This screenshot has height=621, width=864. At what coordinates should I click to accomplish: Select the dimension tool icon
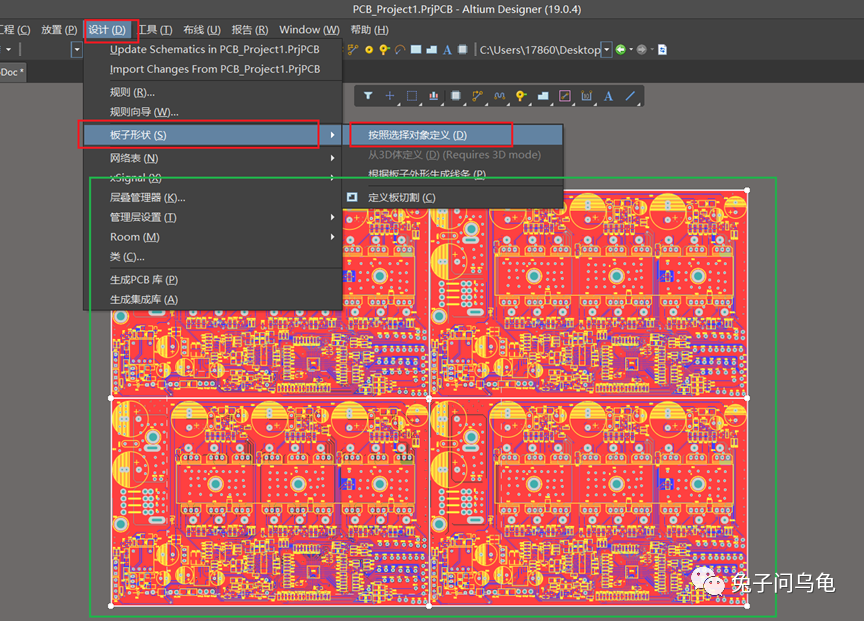[x=587, y=96]
